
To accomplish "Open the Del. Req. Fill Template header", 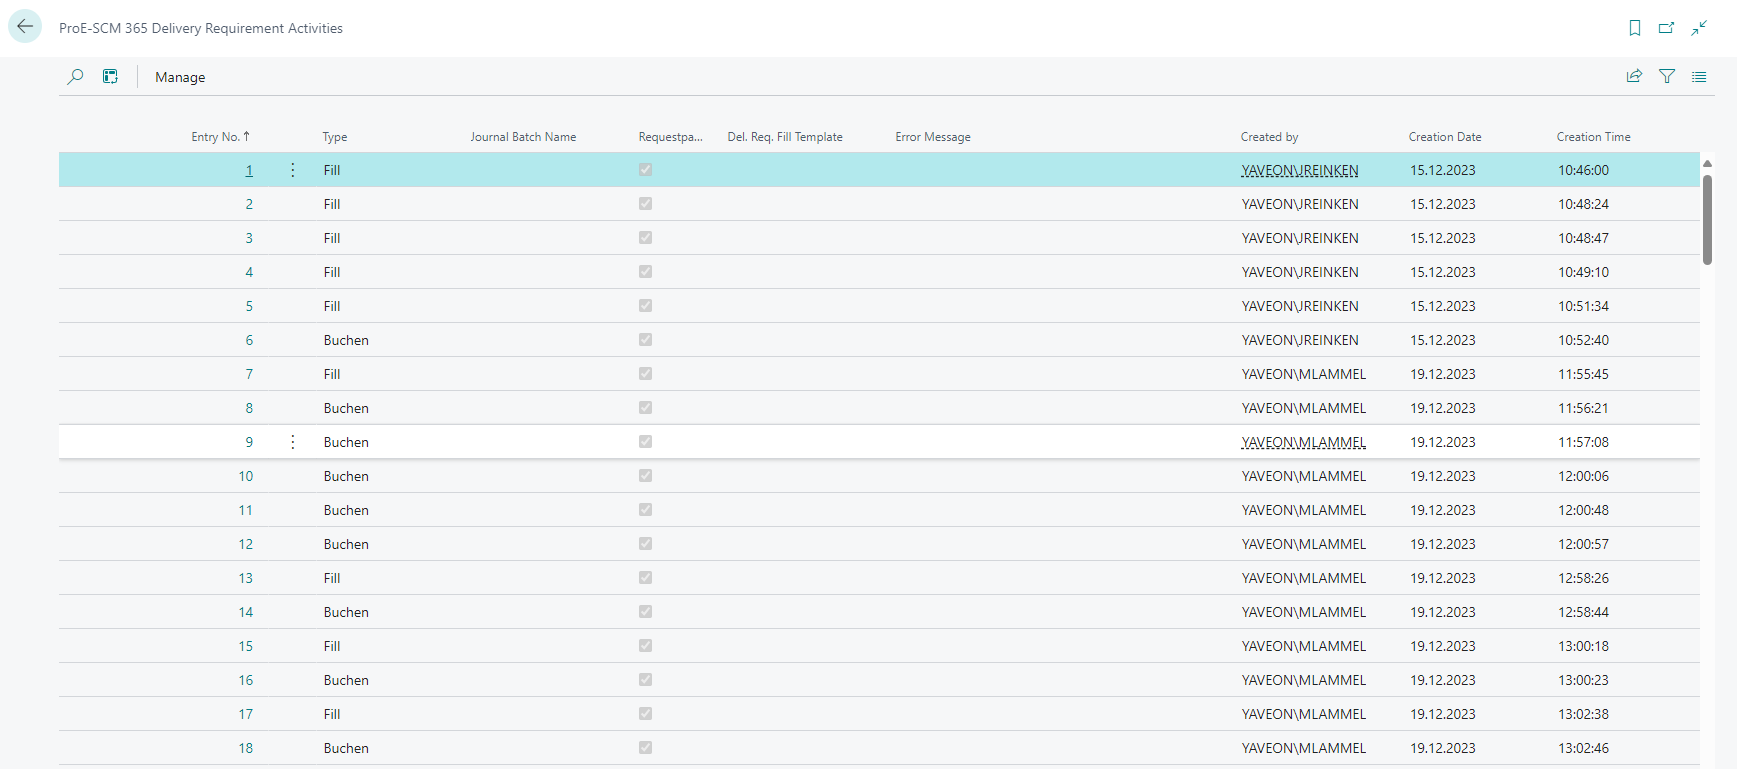I will point(785,137).
